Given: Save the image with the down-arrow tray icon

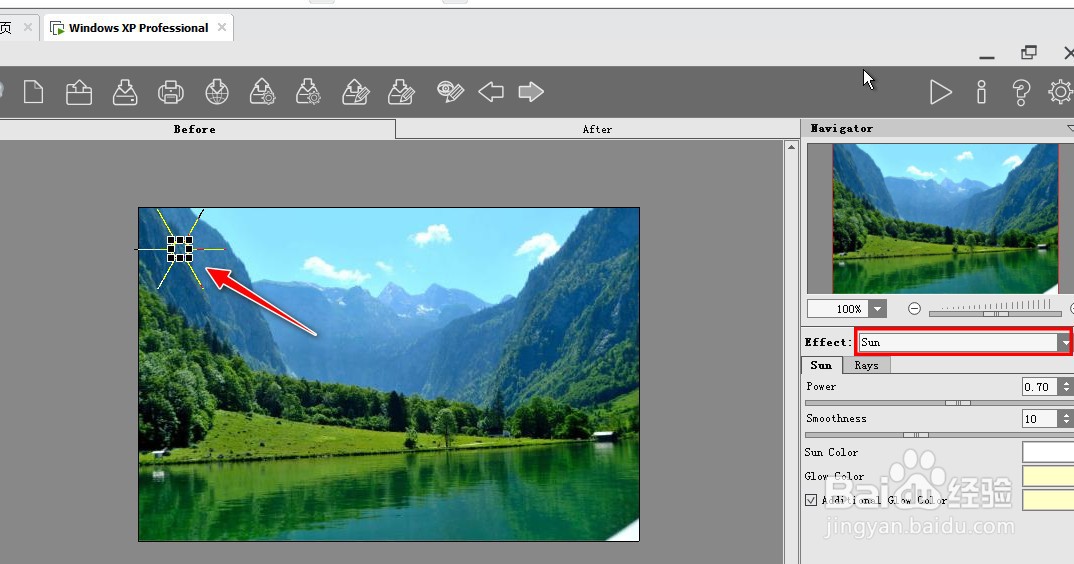Looking at the screenshot, I should tap(125, 92).
